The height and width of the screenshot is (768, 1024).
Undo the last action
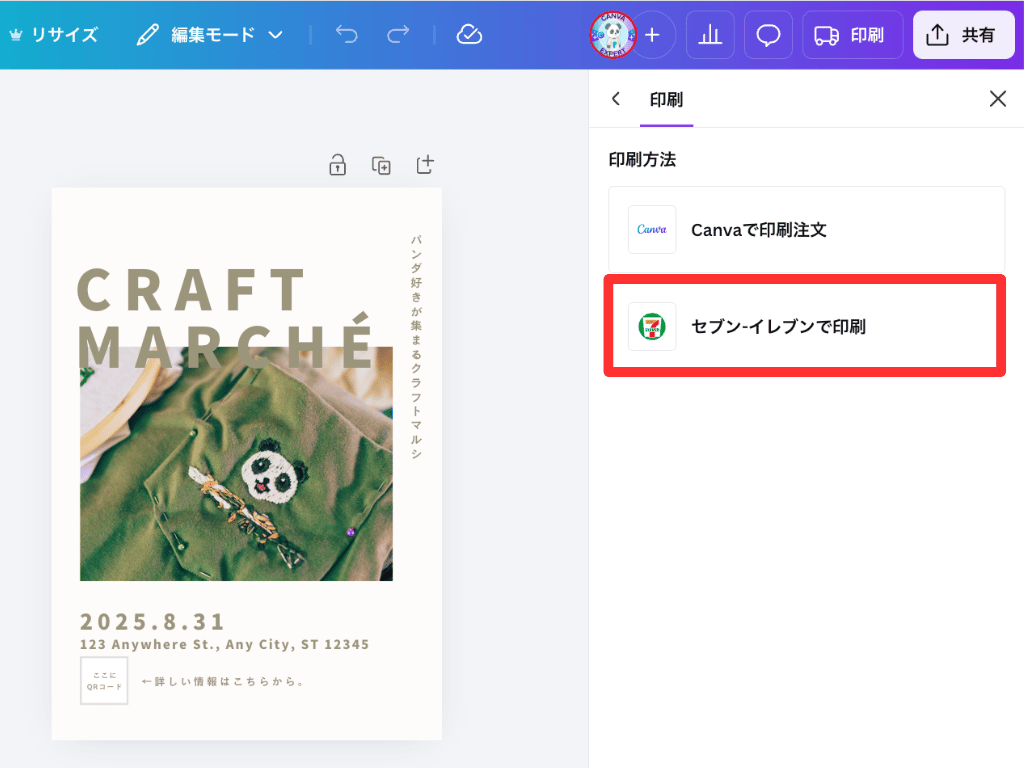point(346,34)
